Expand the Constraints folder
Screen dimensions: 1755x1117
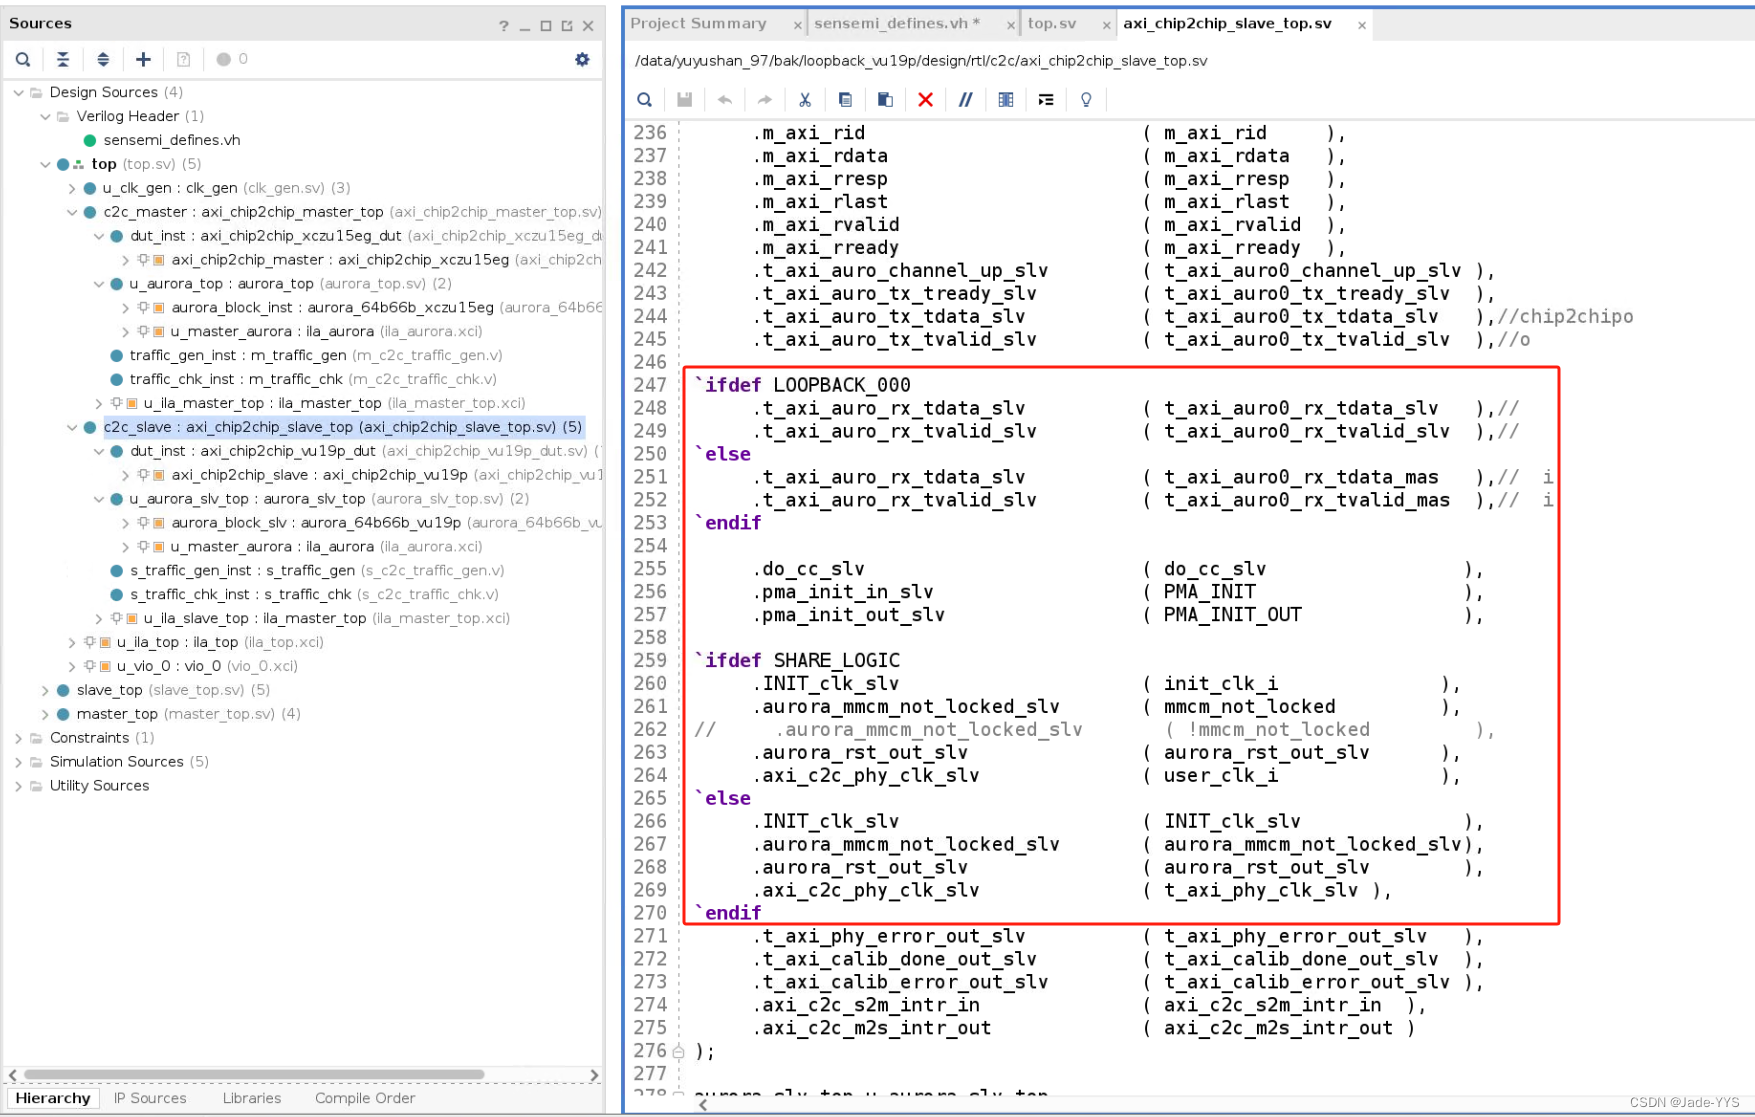18,737
